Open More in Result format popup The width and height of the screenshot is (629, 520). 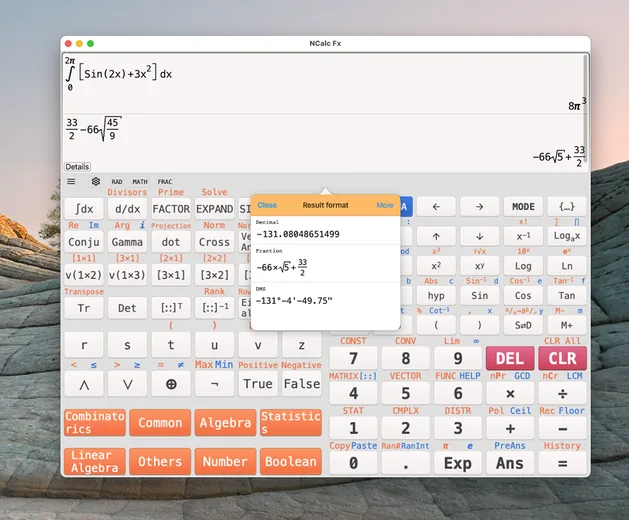coord(385,205)
